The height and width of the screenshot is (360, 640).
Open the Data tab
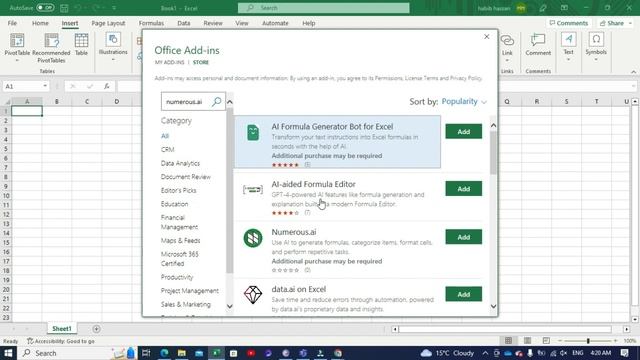point(184,23)
